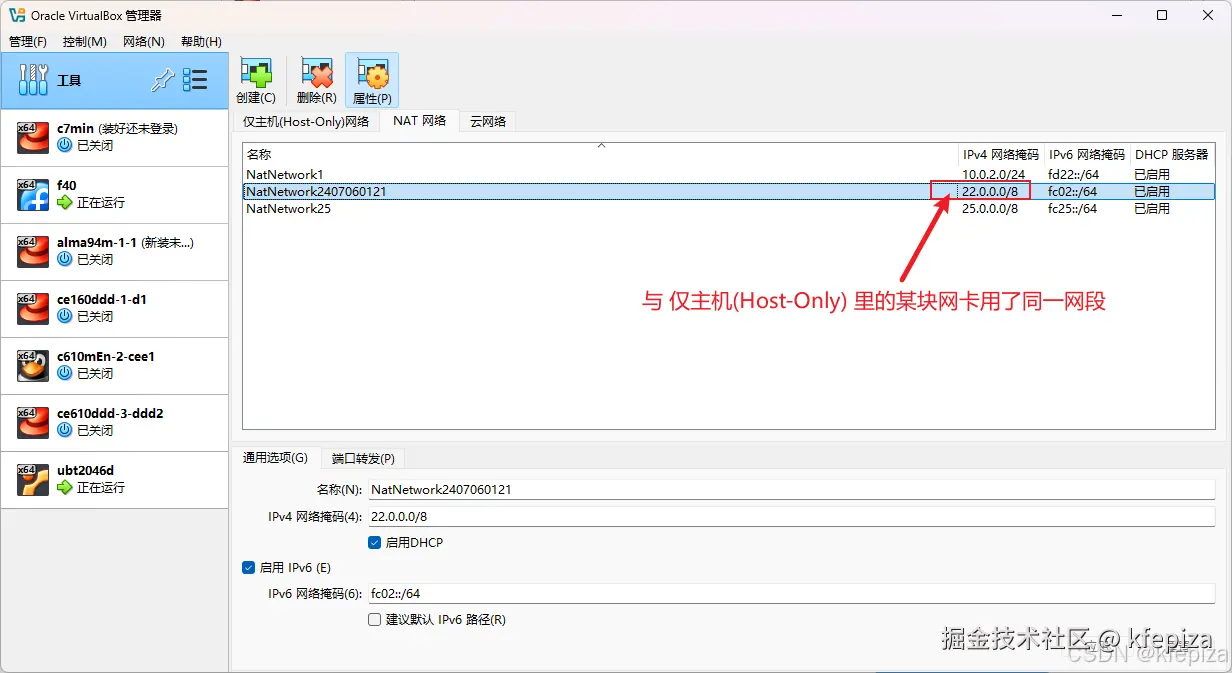Sort by the Name (名称) column header
The height and width of the screenshot is (673, 1232).
coord(600,155)
